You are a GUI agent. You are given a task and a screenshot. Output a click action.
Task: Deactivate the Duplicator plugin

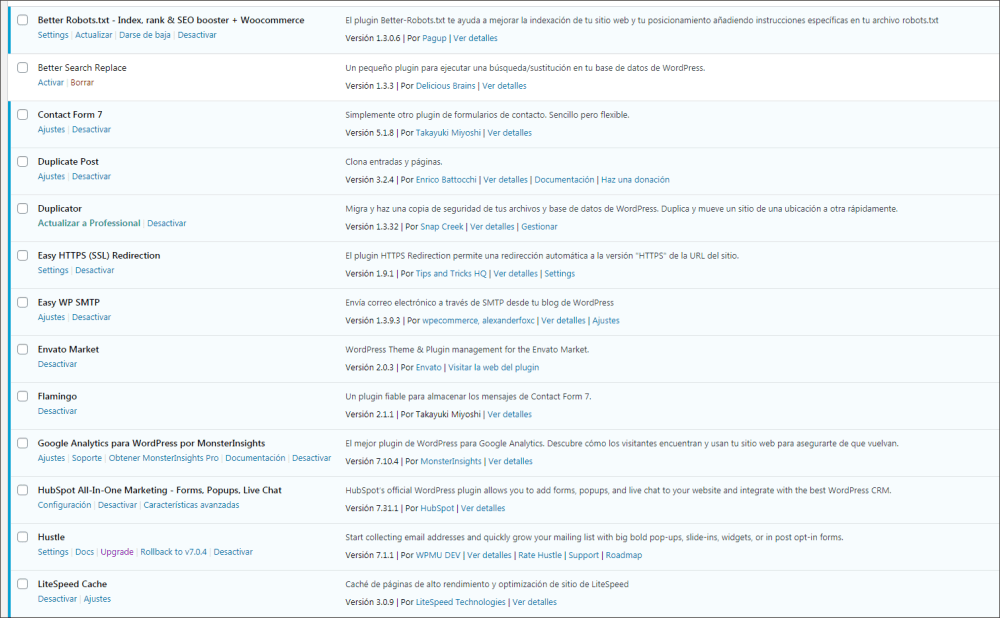click(x=166, y=223)
